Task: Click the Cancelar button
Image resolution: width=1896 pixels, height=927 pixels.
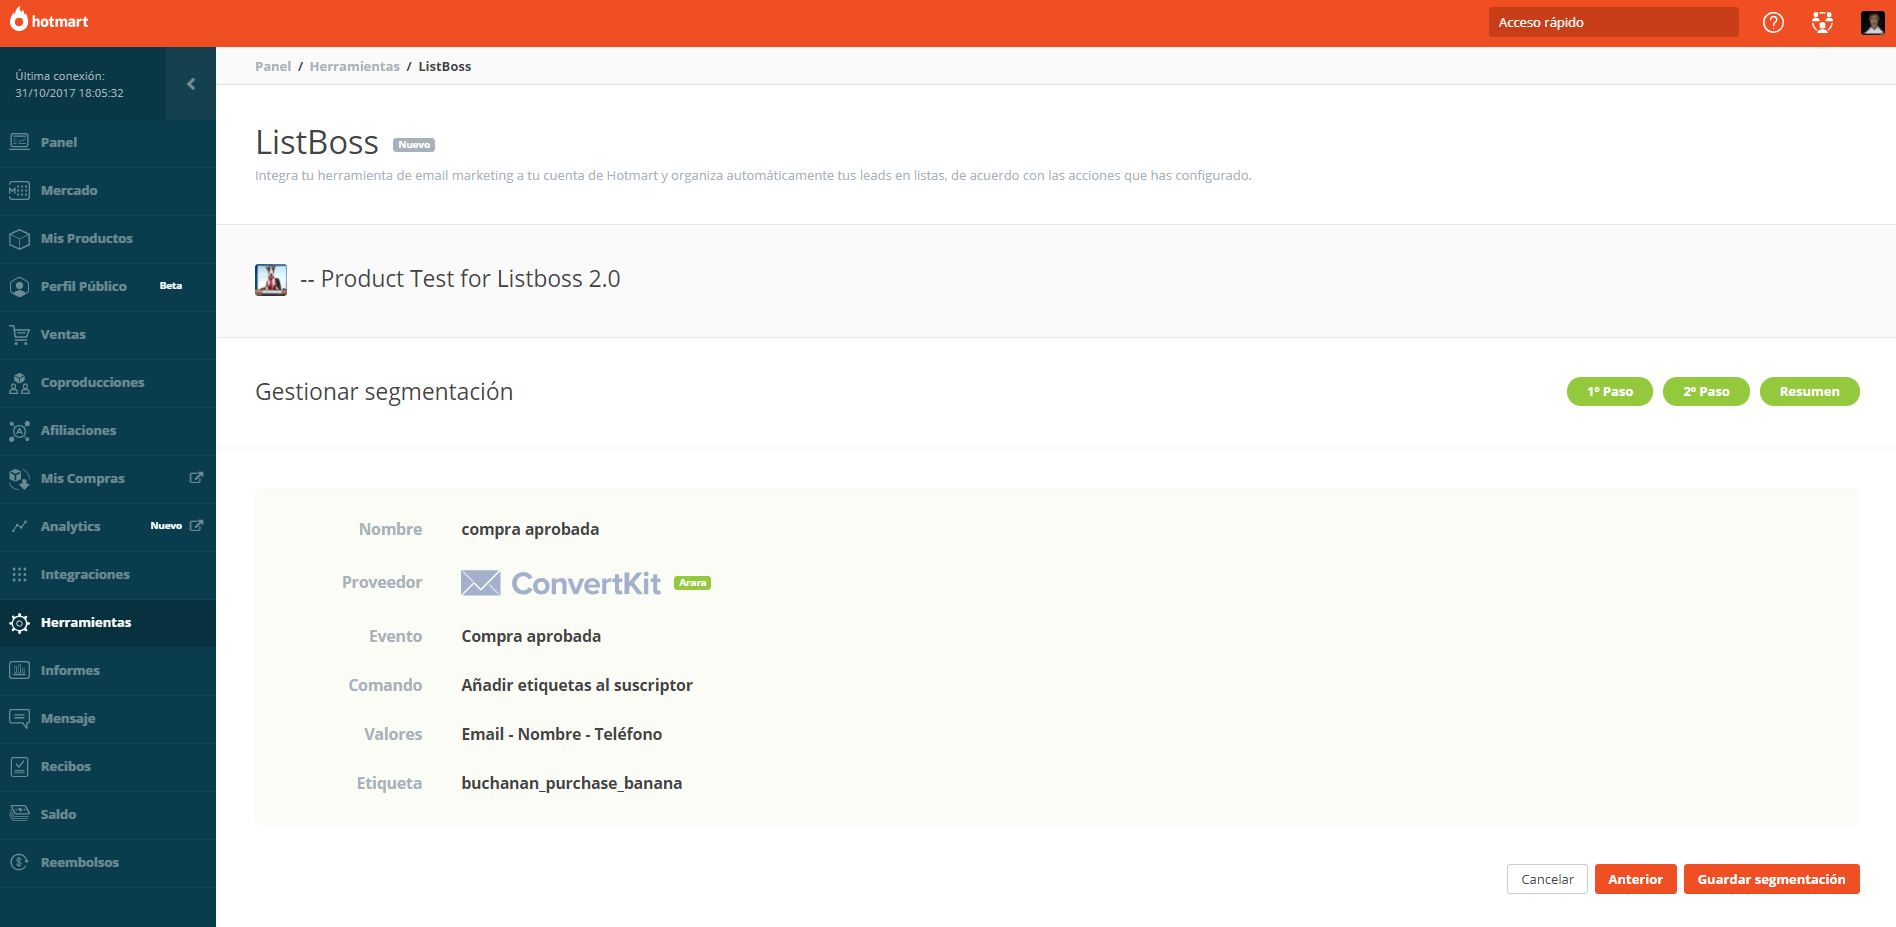Action: (1547, 879)
